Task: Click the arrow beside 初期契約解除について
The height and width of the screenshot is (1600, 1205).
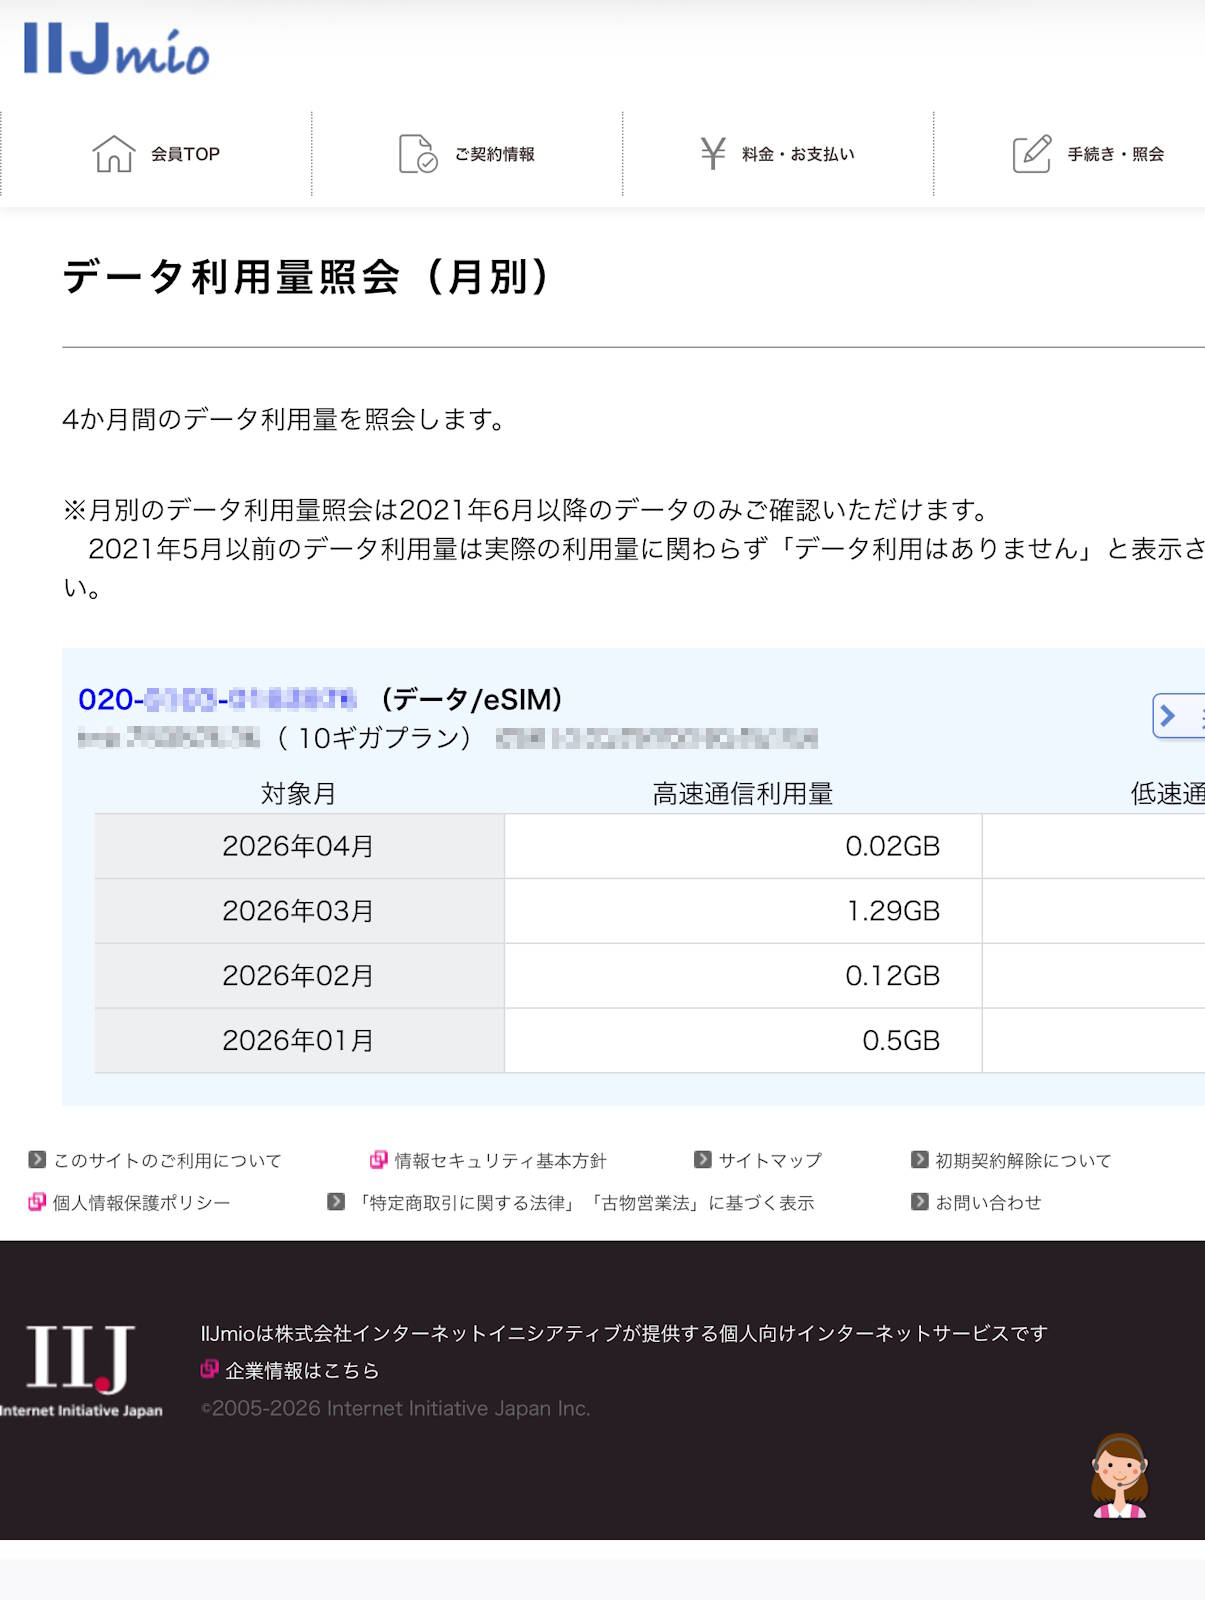Action: coord(917,1159)
